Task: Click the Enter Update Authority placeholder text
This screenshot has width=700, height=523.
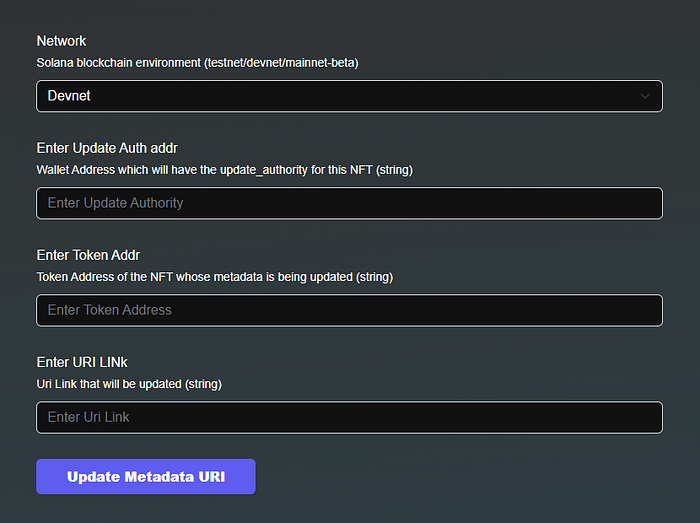Action: coord(116,203)
